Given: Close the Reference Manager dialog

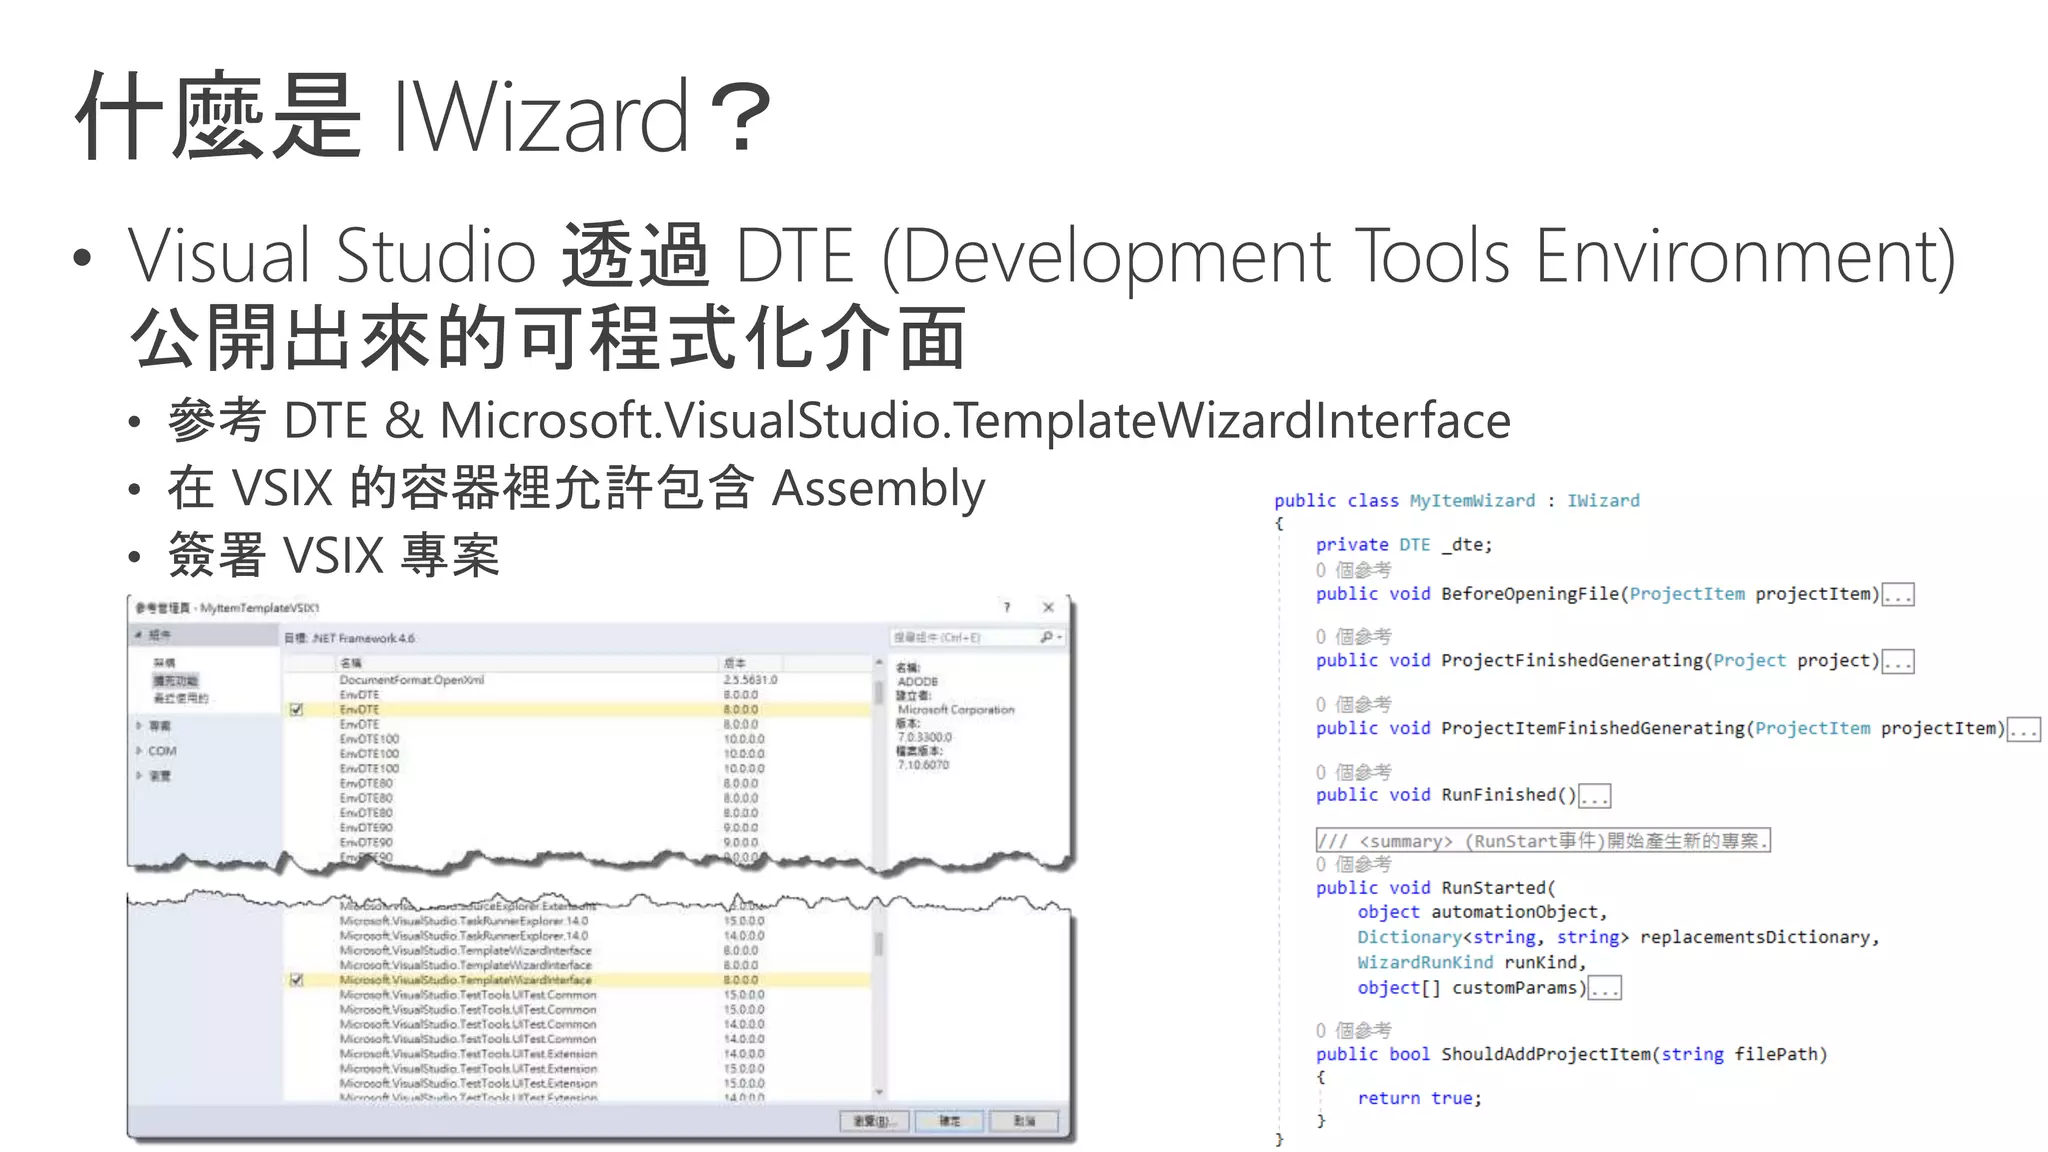Looking at the screenshot, I should point(1048,607).
